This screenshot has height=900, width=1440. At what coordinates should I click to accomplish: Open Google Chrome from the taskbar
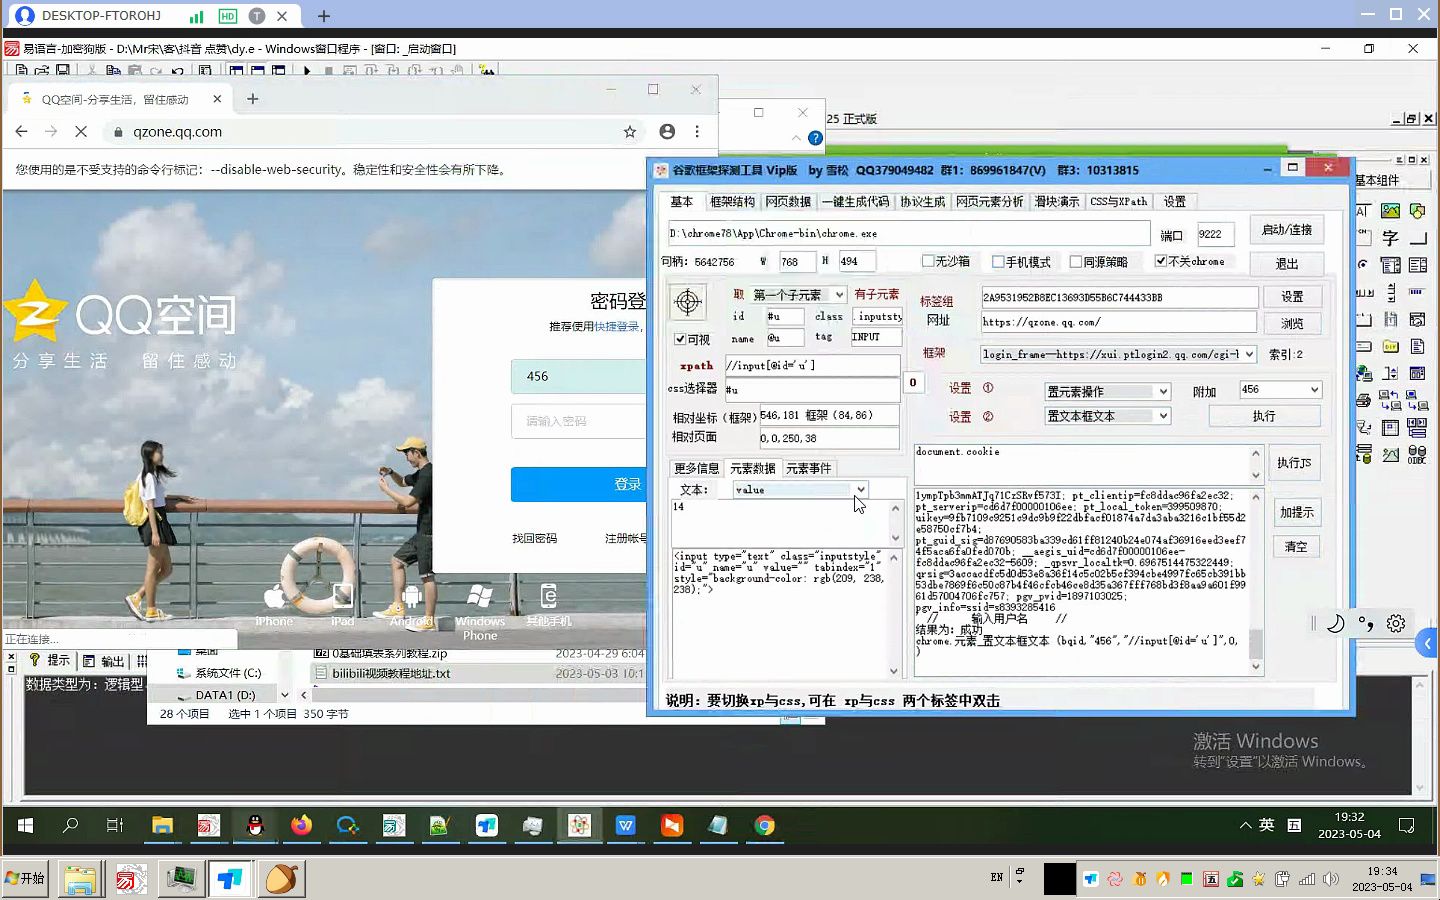765,826
